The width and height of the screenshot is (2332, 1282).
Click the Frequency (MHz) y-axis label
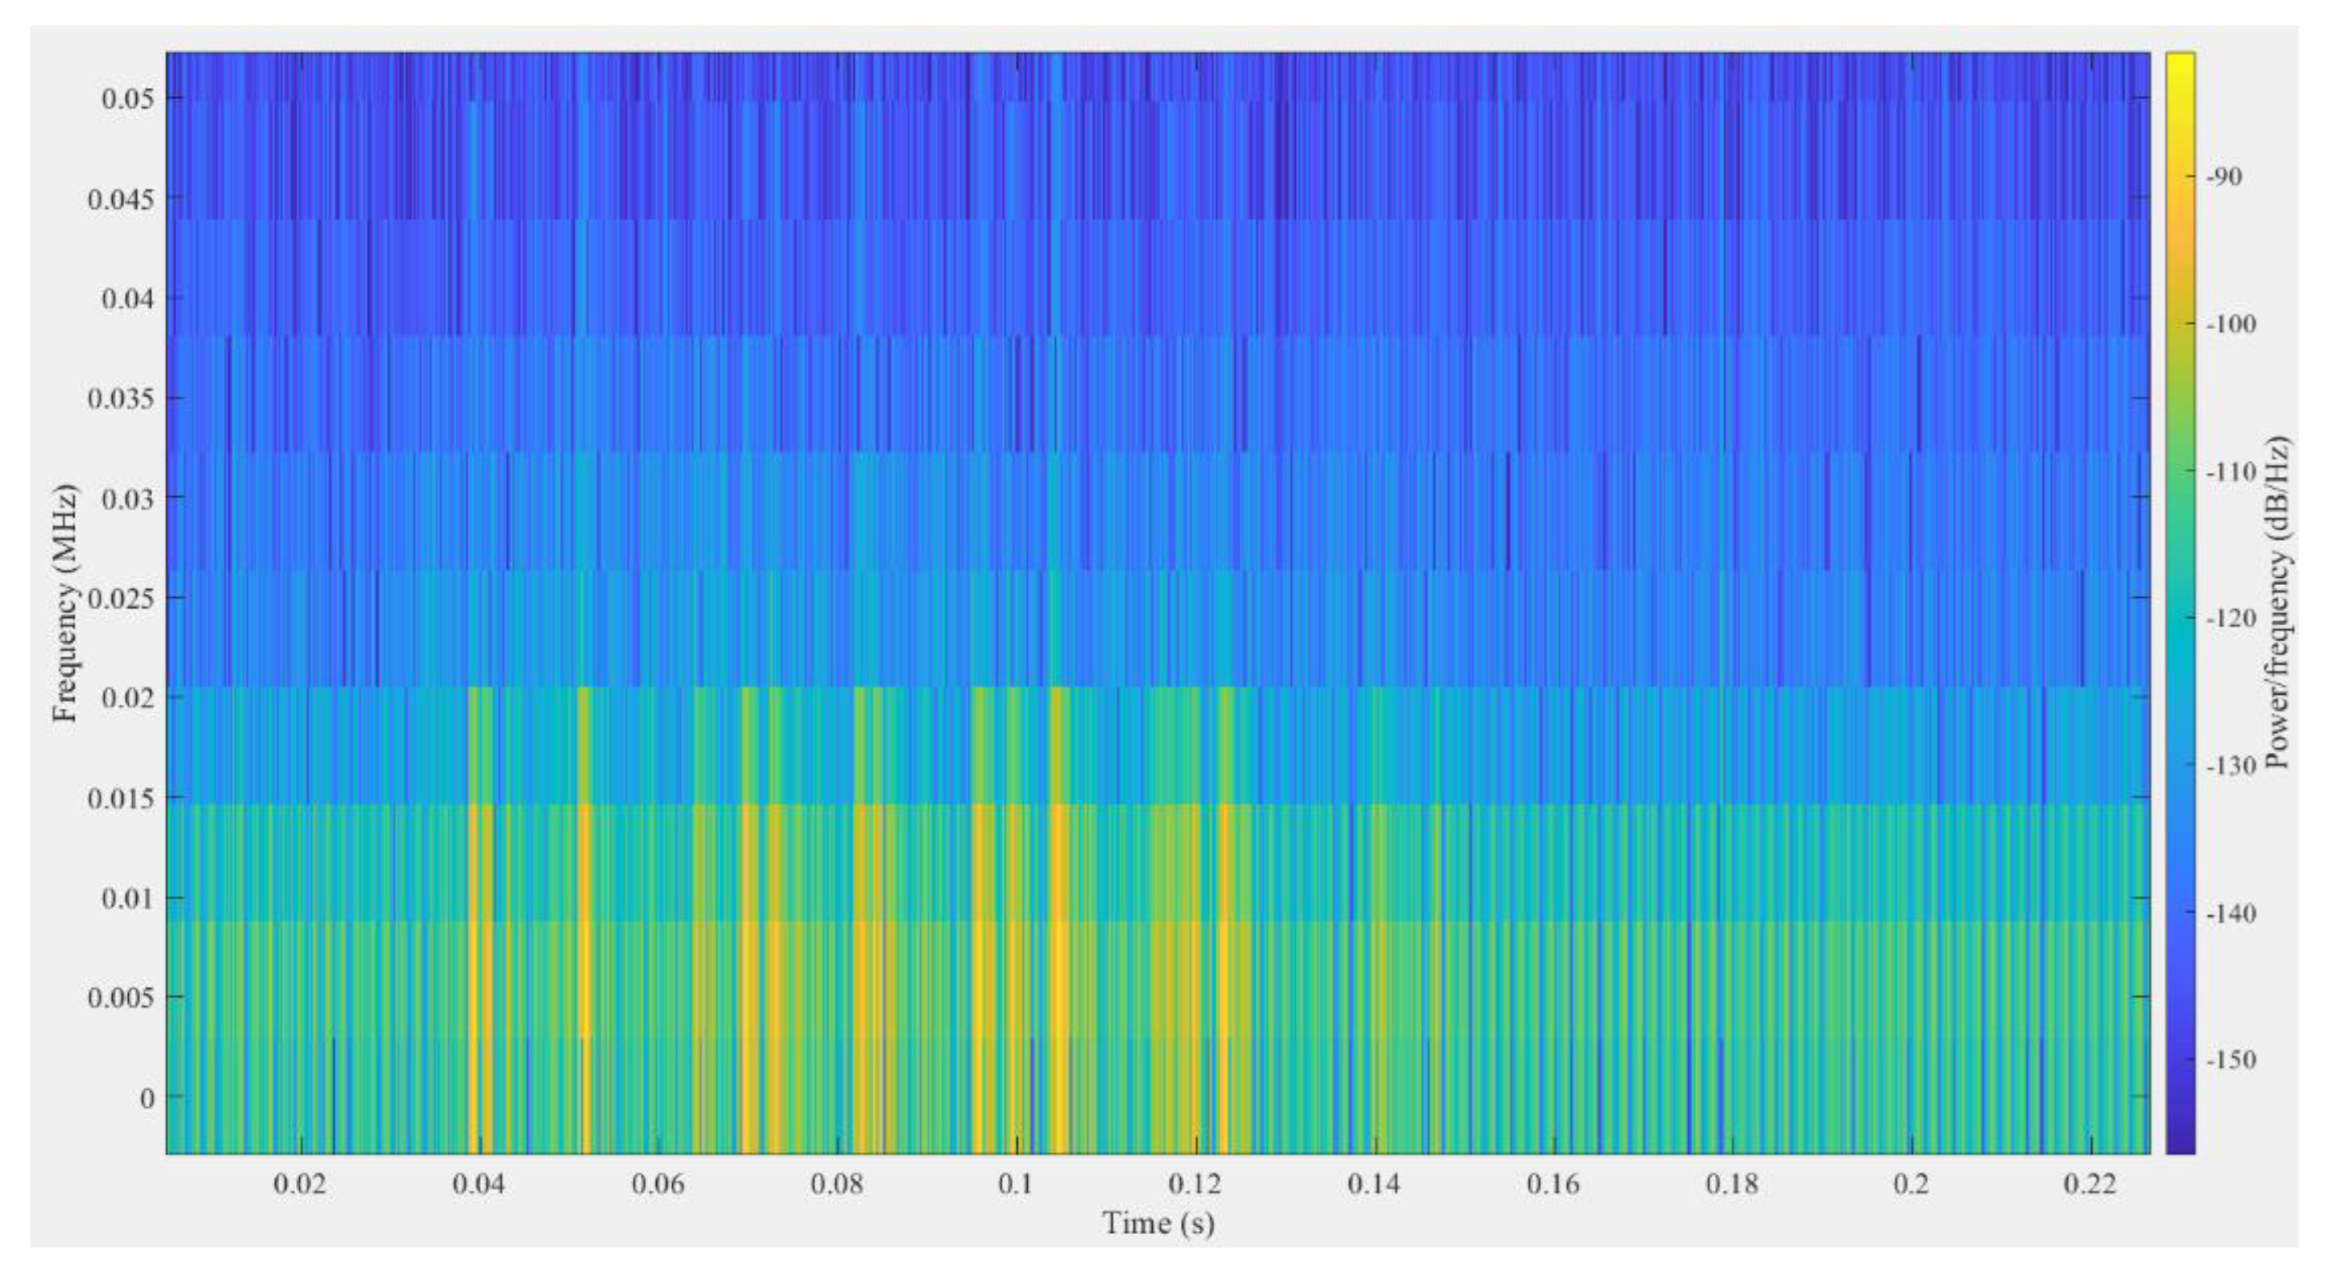point(66,603)
